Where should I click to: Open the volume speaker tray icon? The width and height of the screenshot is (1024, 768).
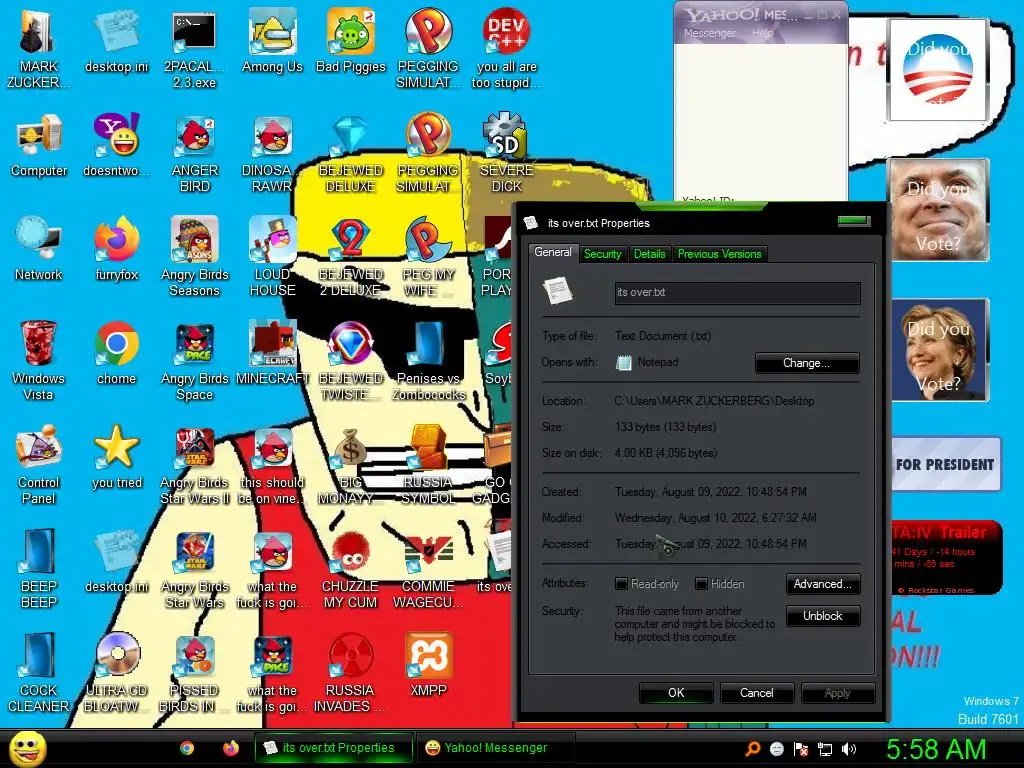(849, 749)
